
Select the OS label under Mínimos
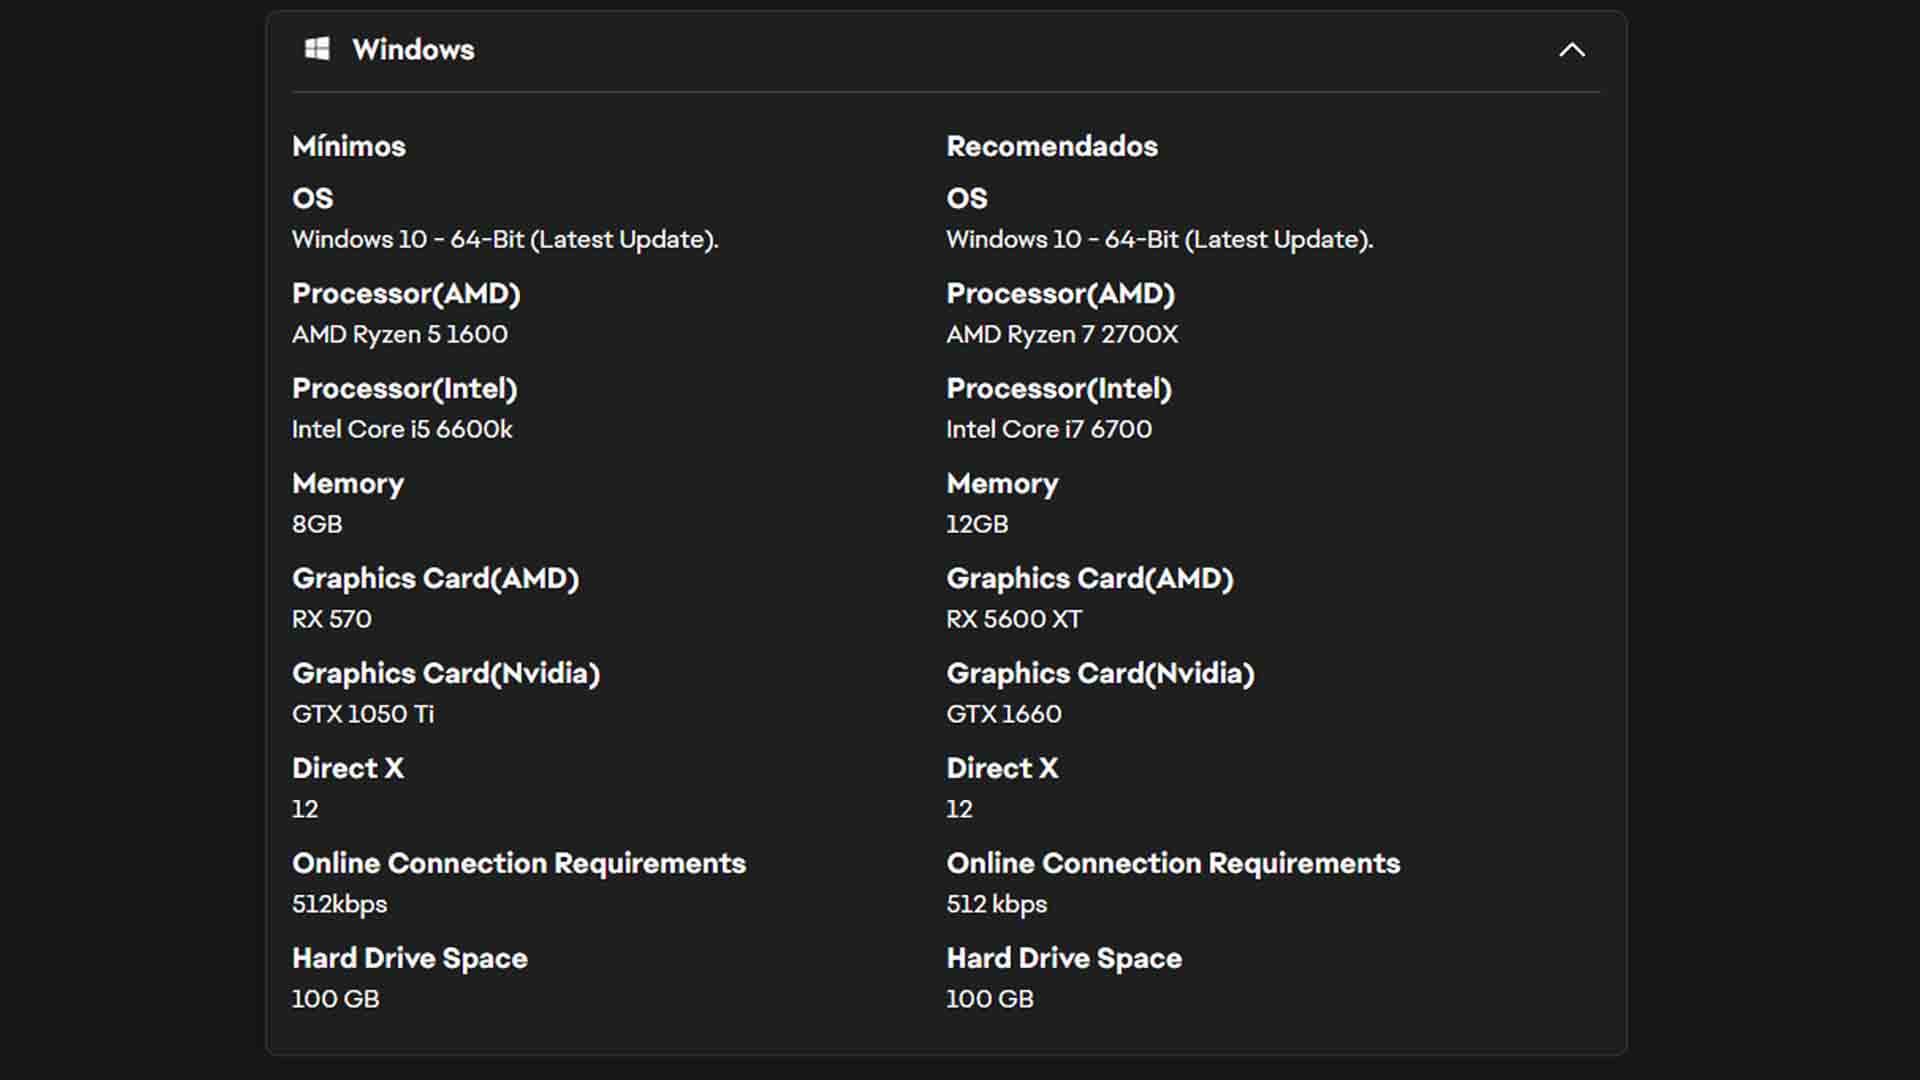[312, 198]
